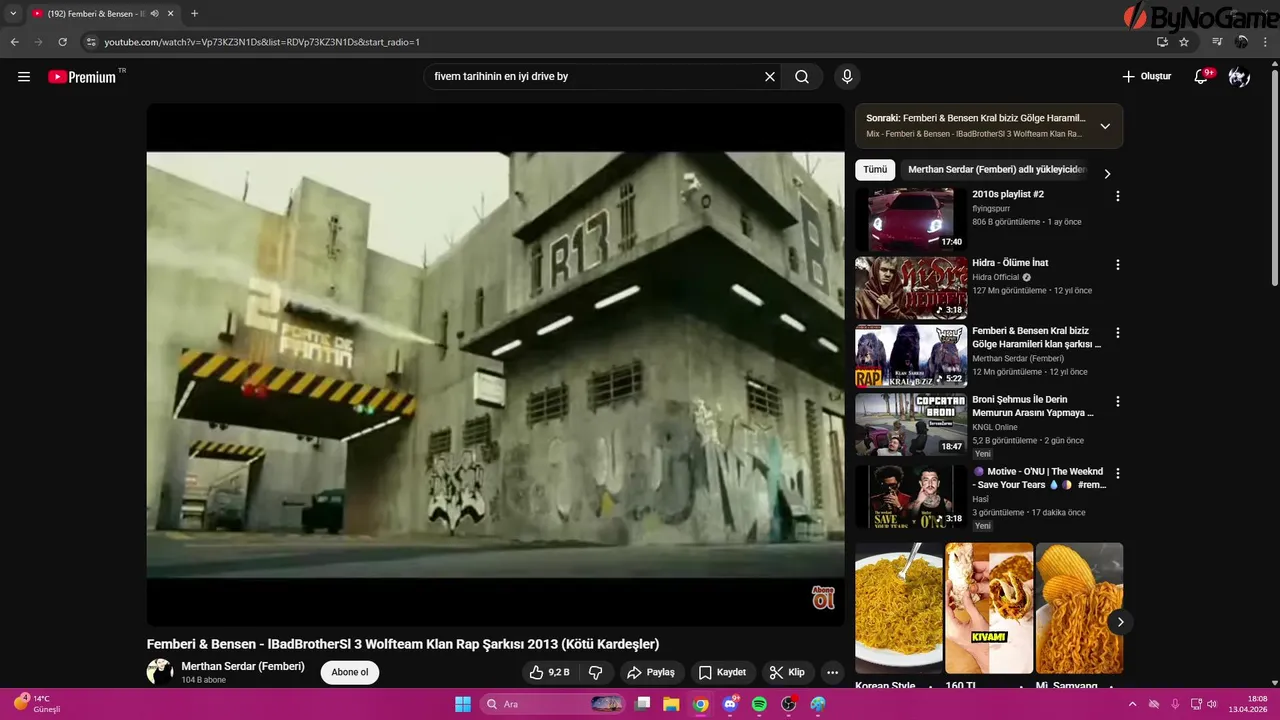Click the video player to pause
The image size is (1280, 720).
(496, 365)
